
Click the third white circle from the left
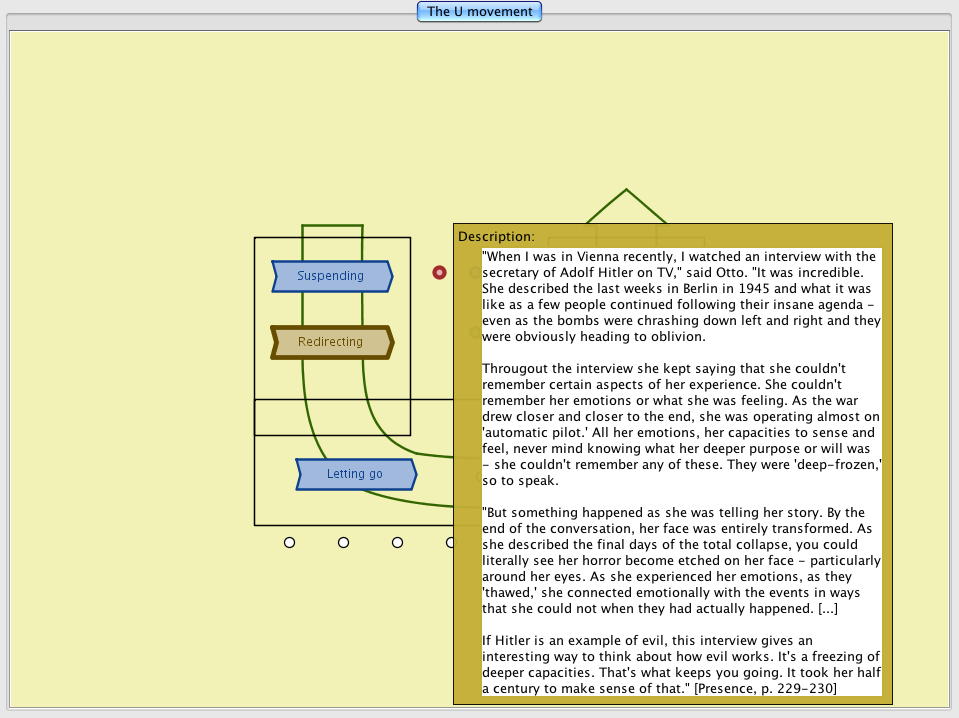tap(397, 542)
